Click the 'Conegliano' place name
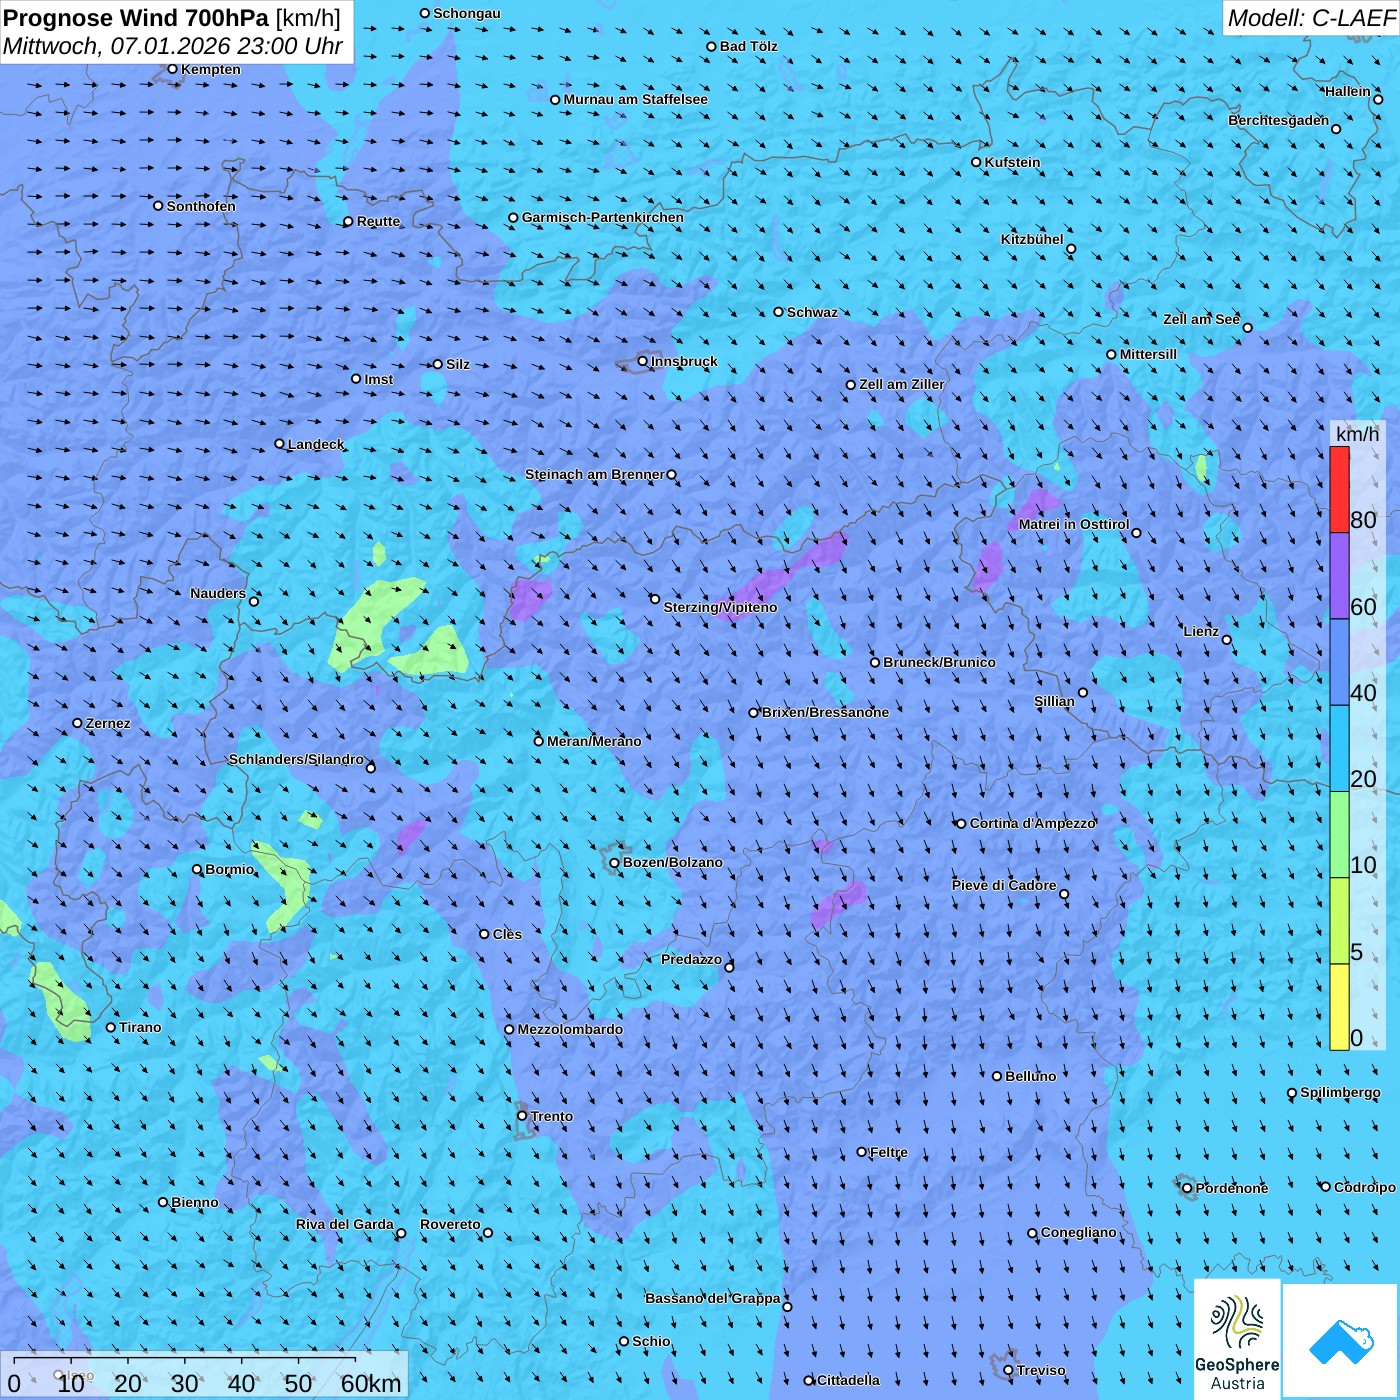 point(1078,1232)
